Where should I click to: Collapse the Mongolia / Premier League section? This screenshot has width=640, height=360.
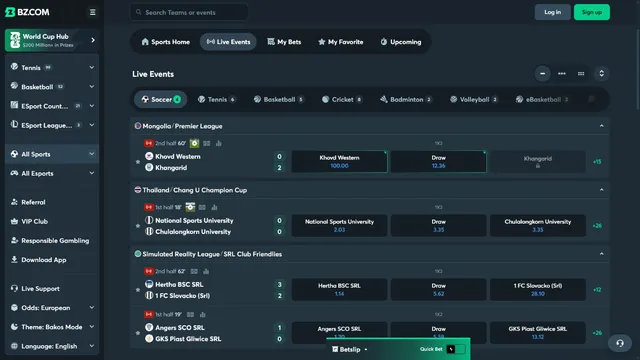[x=601, y=126]
